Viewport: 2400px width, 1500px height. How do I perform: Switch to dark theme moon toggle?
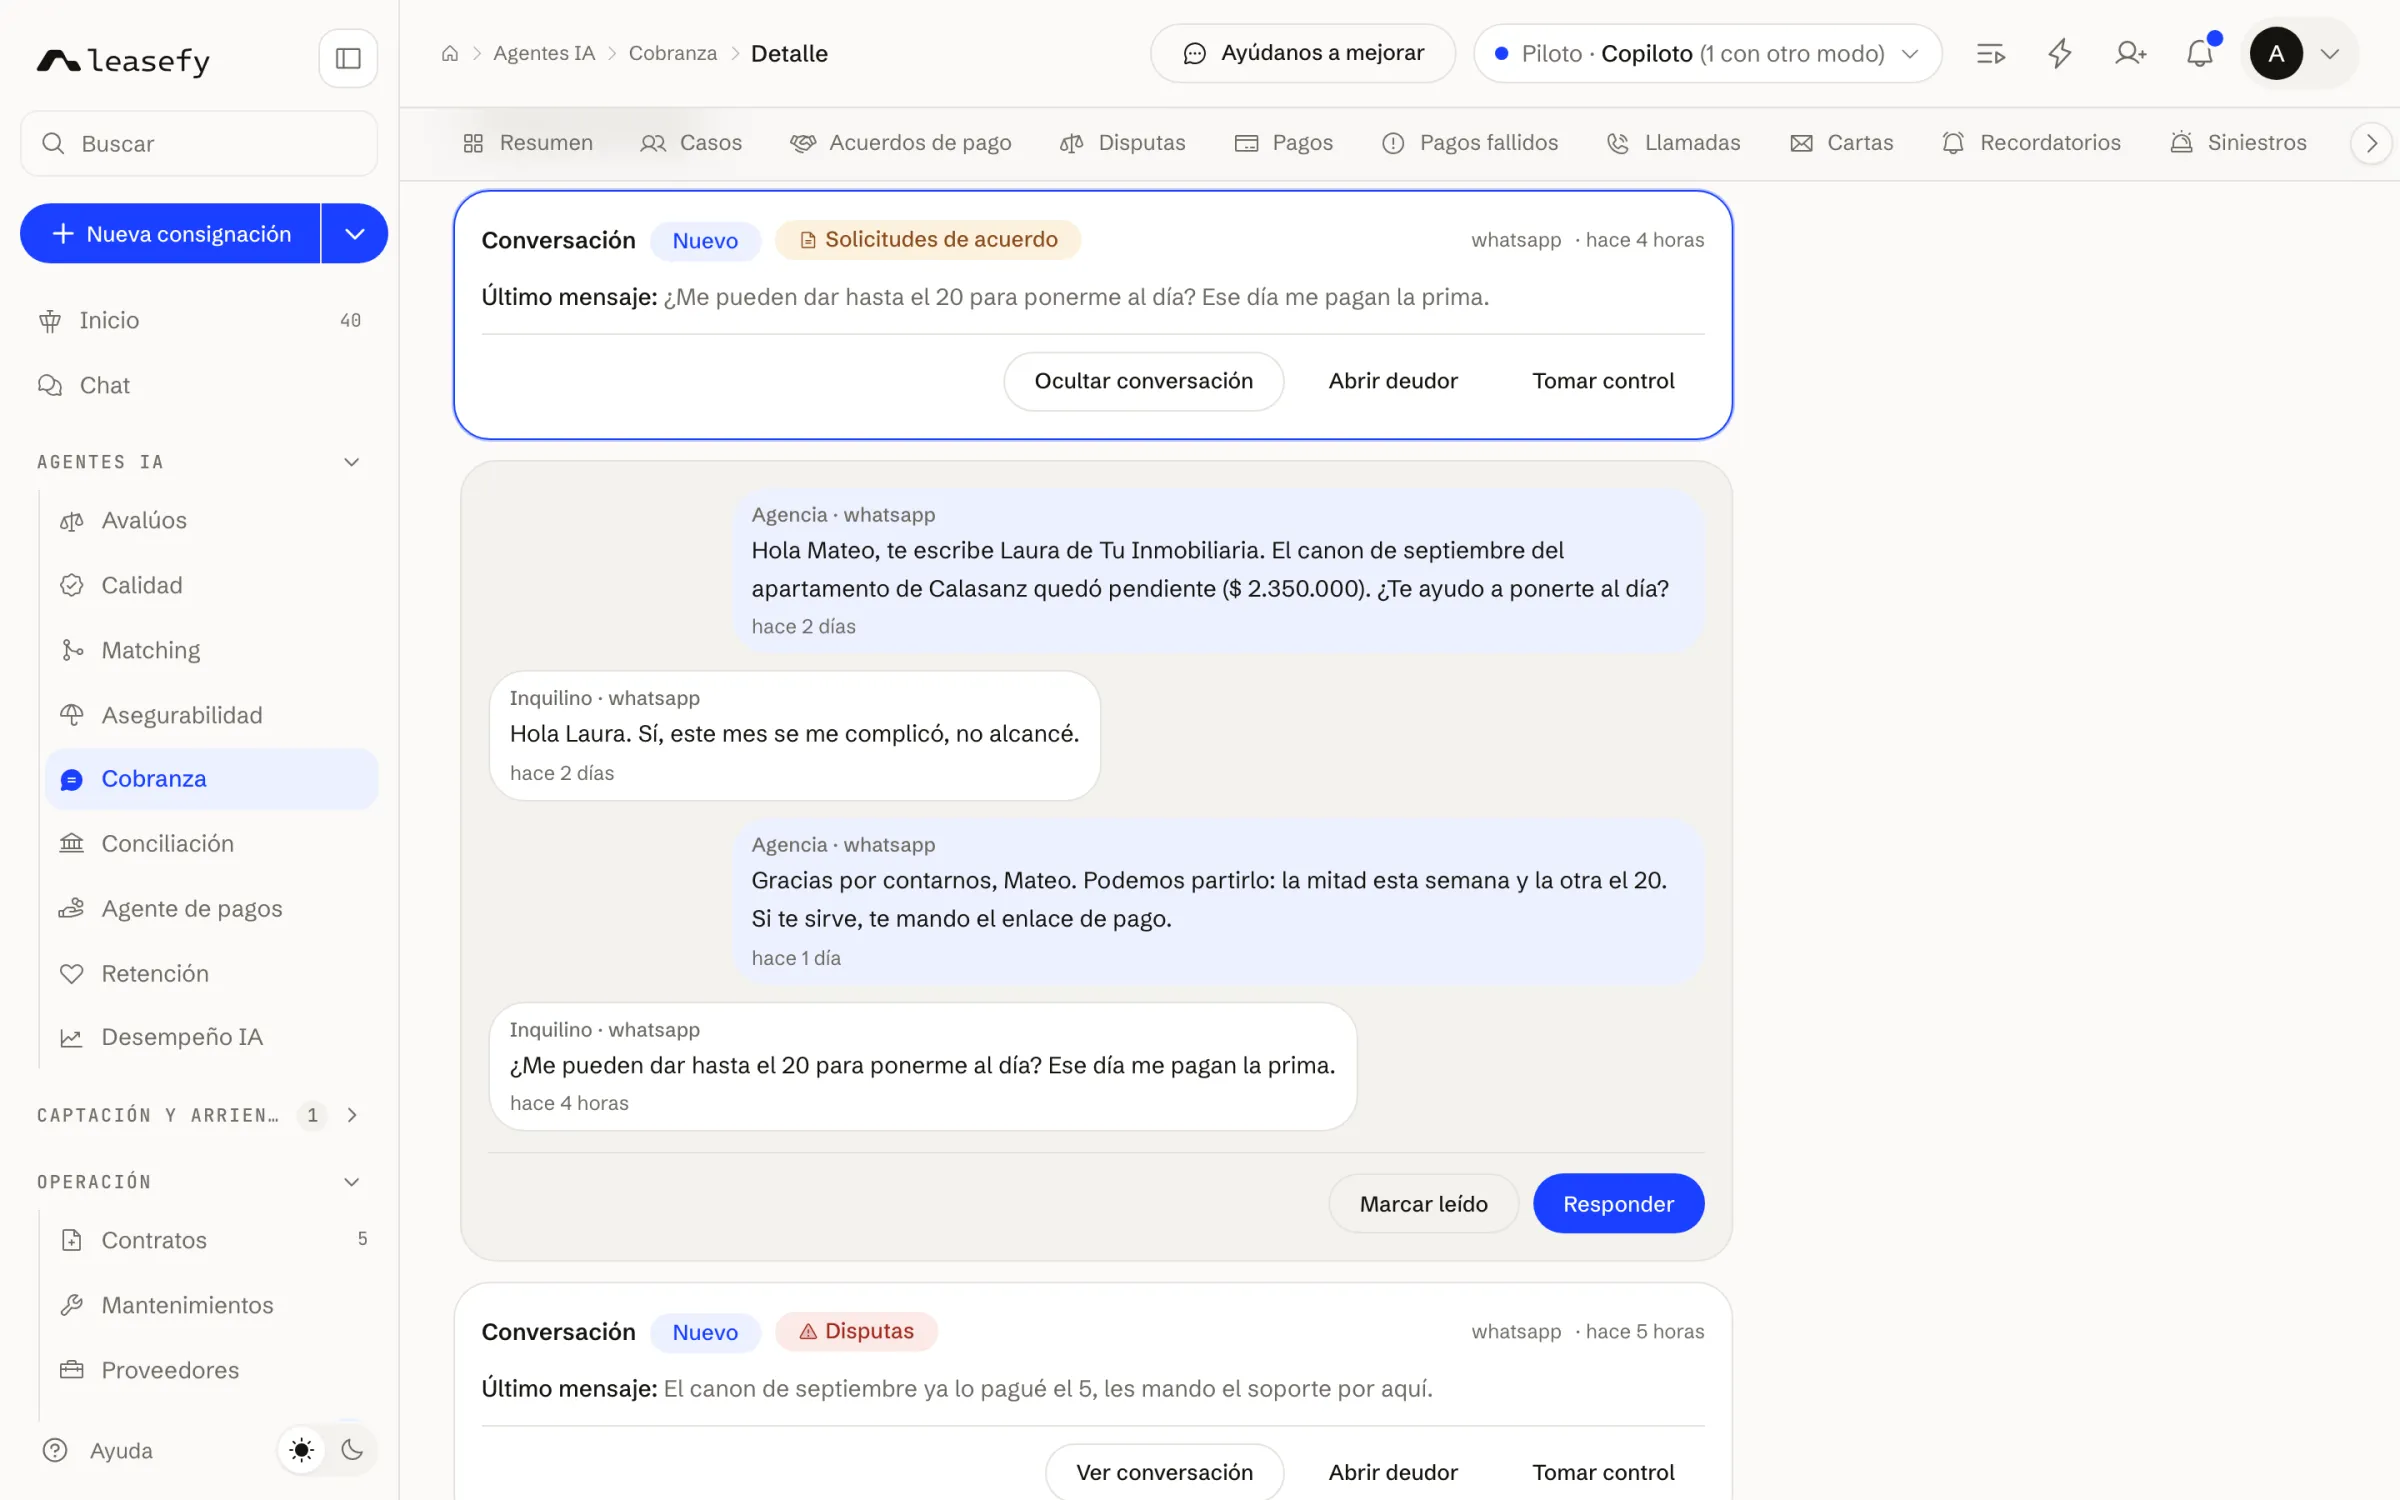352,1450
